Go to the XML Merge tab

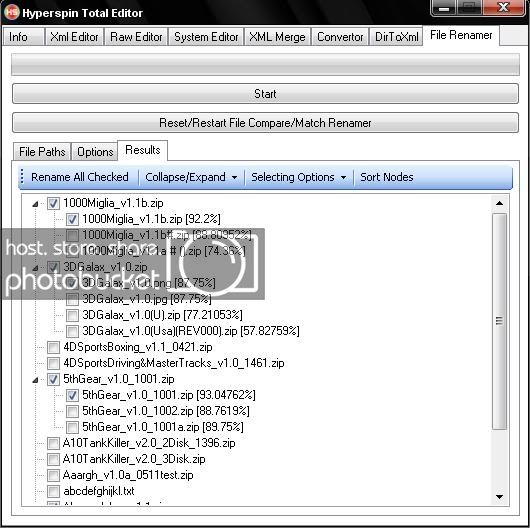[x=277, y=37]
